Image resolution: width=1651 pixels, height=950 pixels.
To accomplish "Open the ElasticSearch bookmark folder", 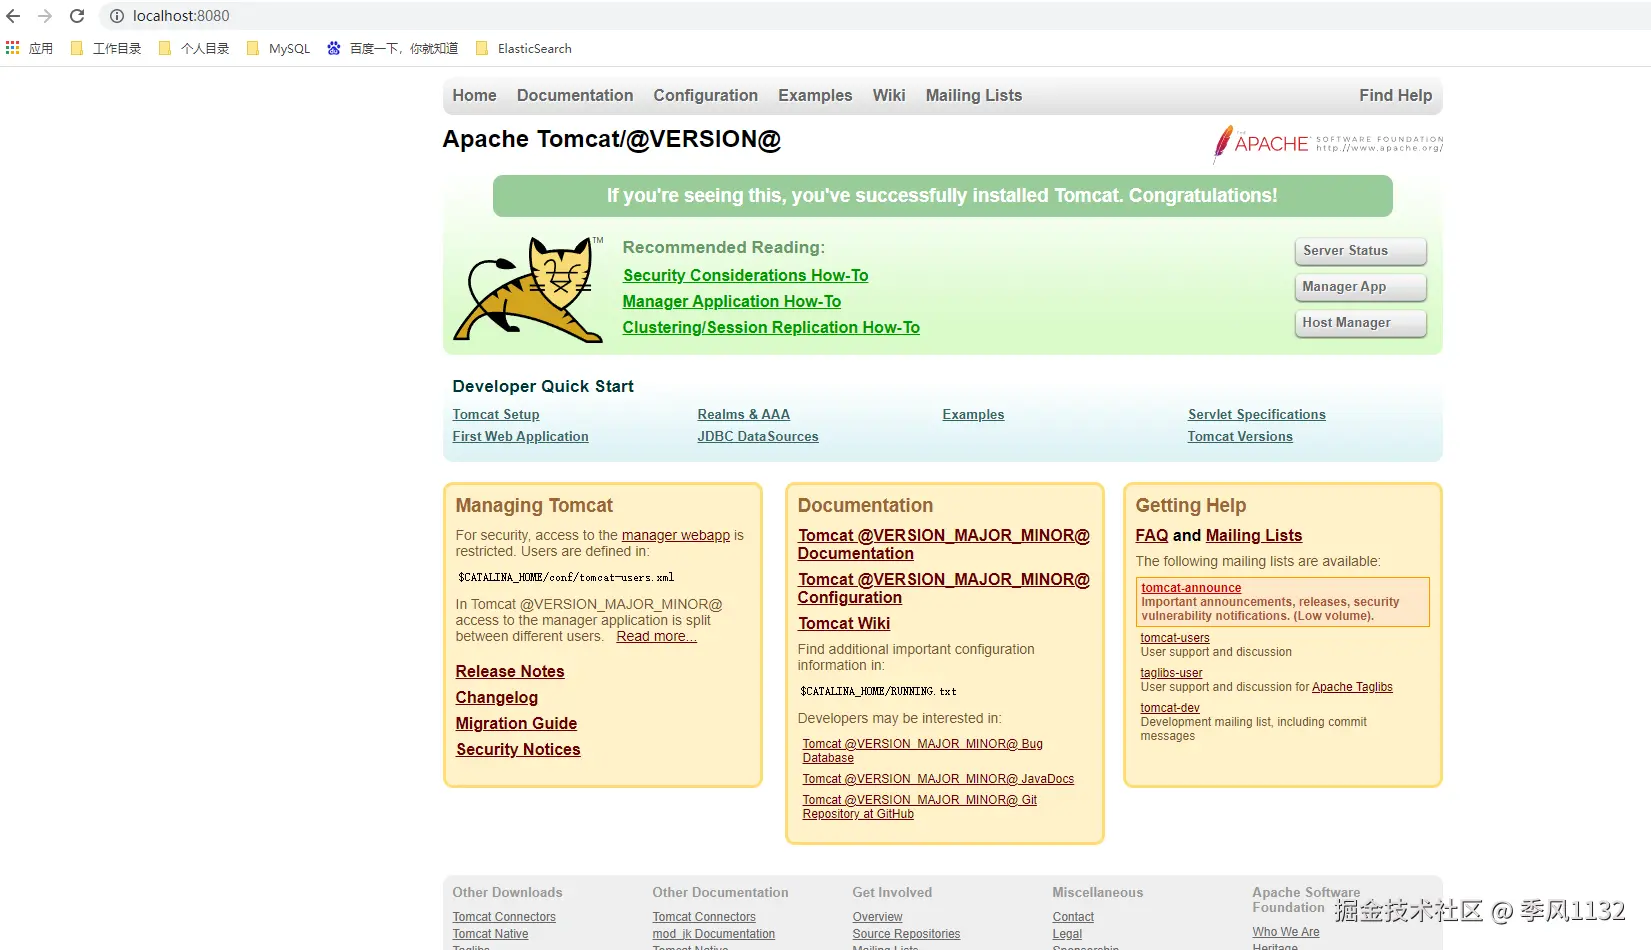I will tap(524, 48).
